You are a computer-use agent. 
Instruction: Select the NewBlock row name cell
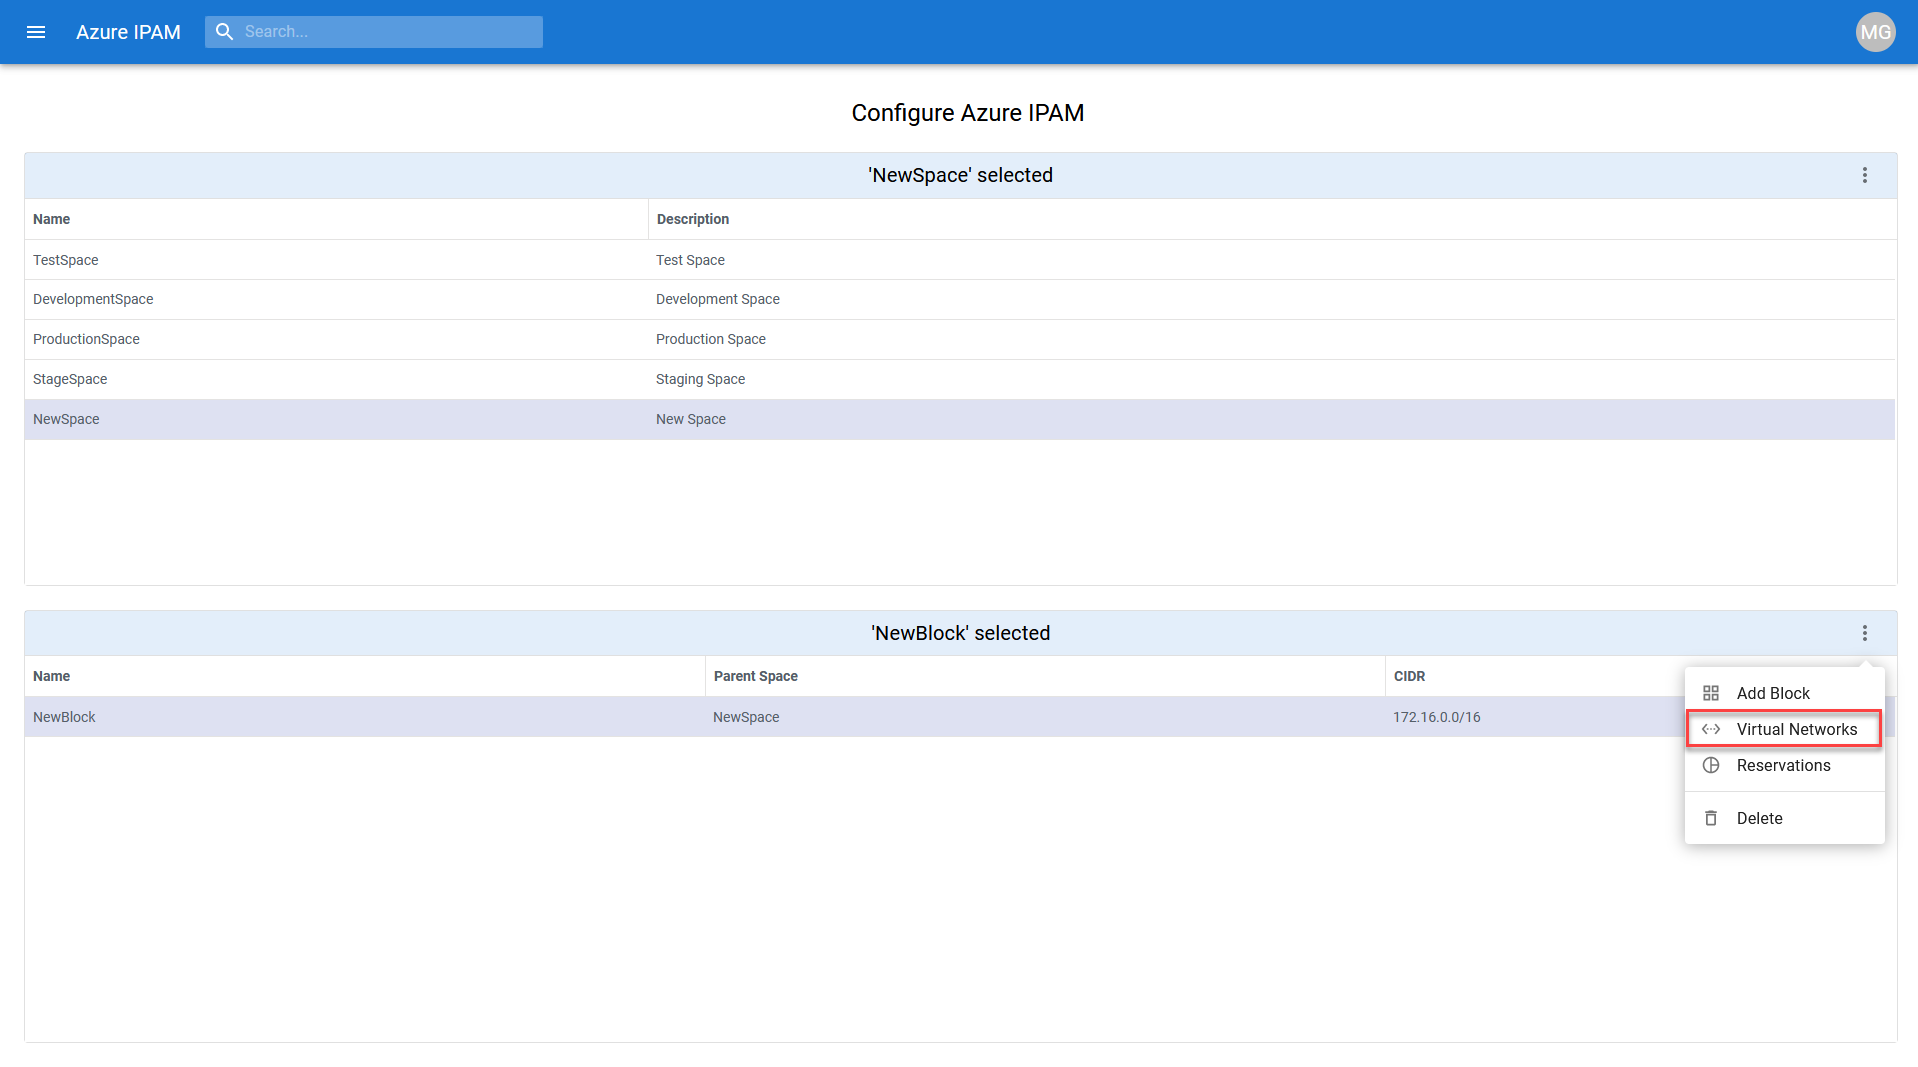pyautogui.click(x=365, y=717)
